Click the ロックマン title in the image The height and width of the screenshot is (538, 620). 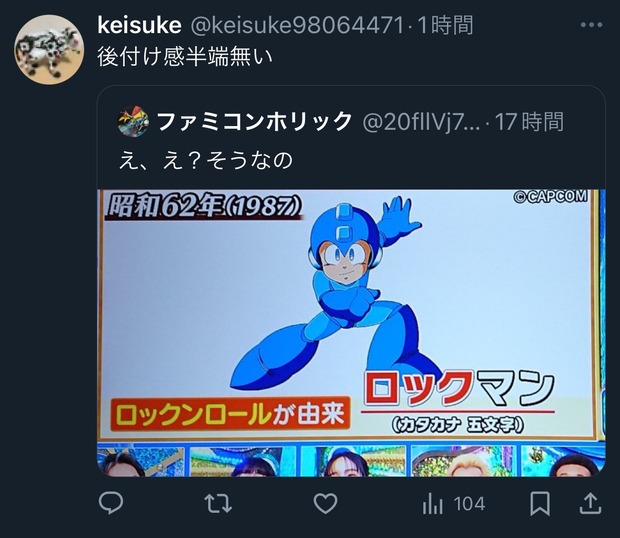[458, 389]
